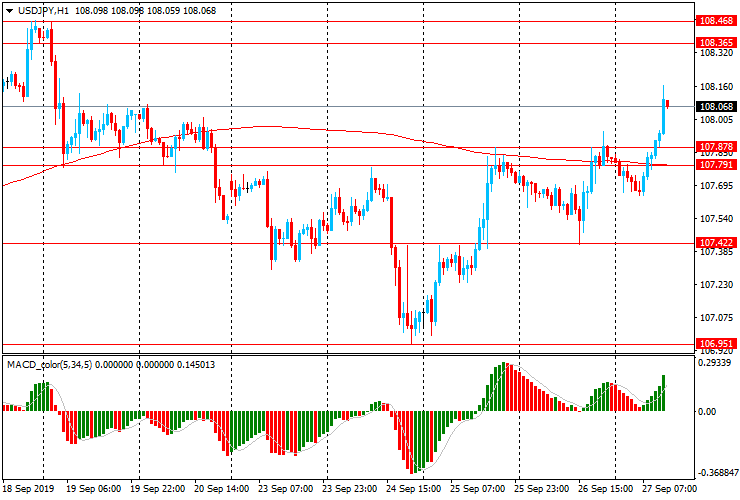
Task: Open the chart menu triangle beside USDJPY,H1
Action: (9, 11)
